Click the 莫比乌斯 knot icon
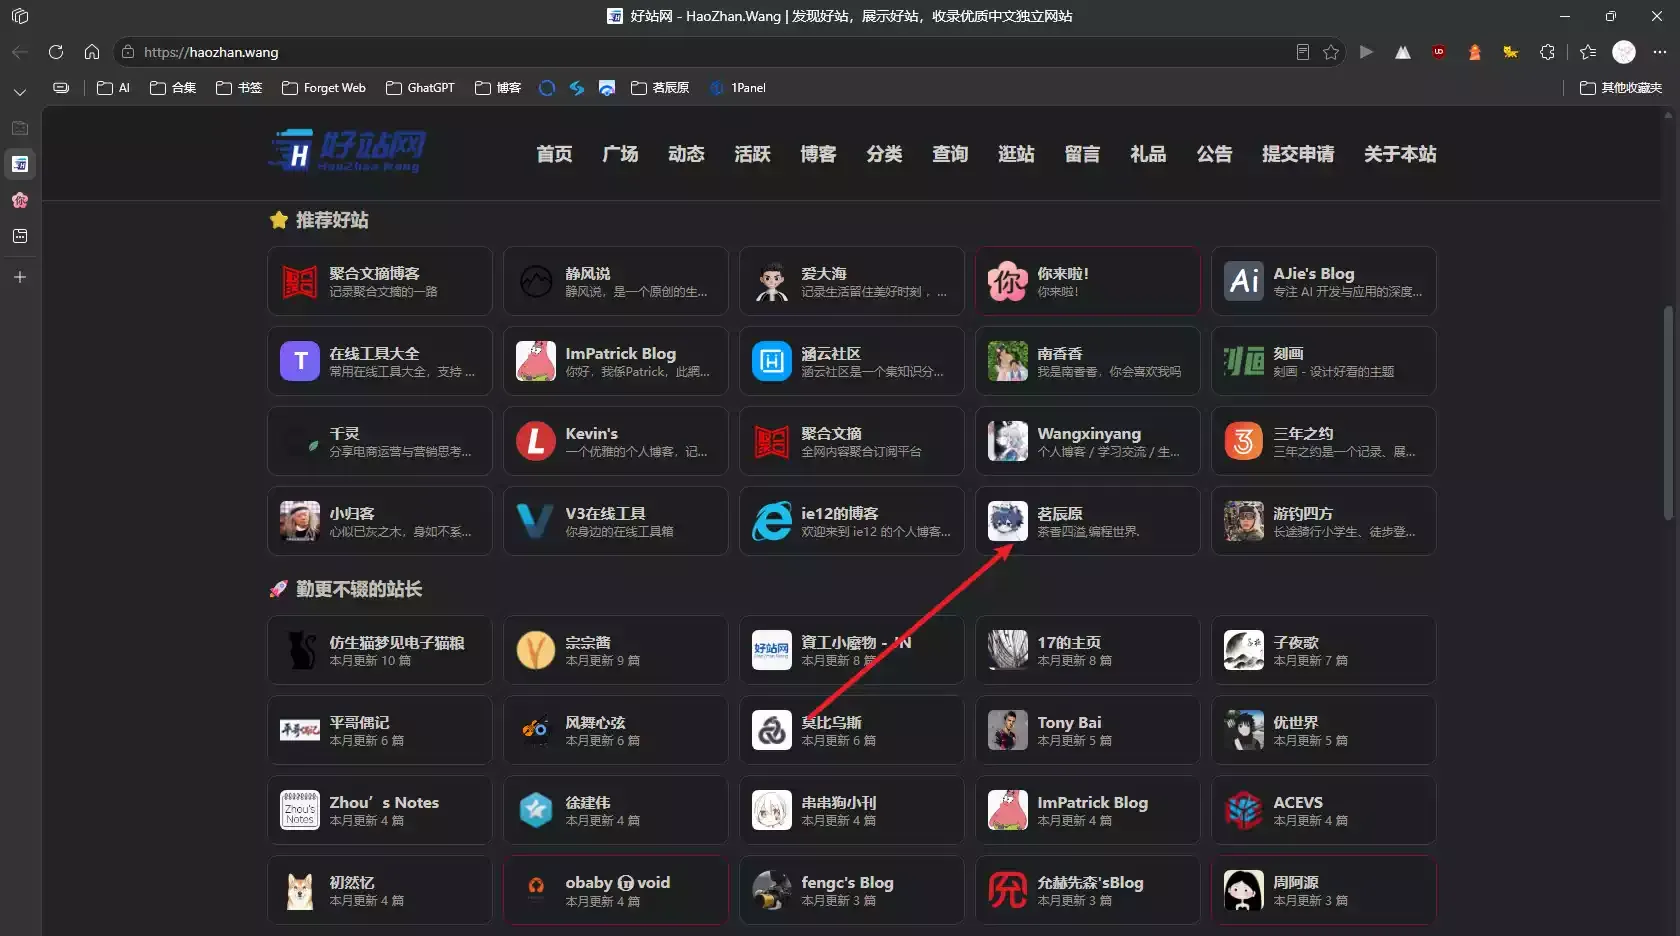Screen dimensions: 1680x936 click(772, 730)
